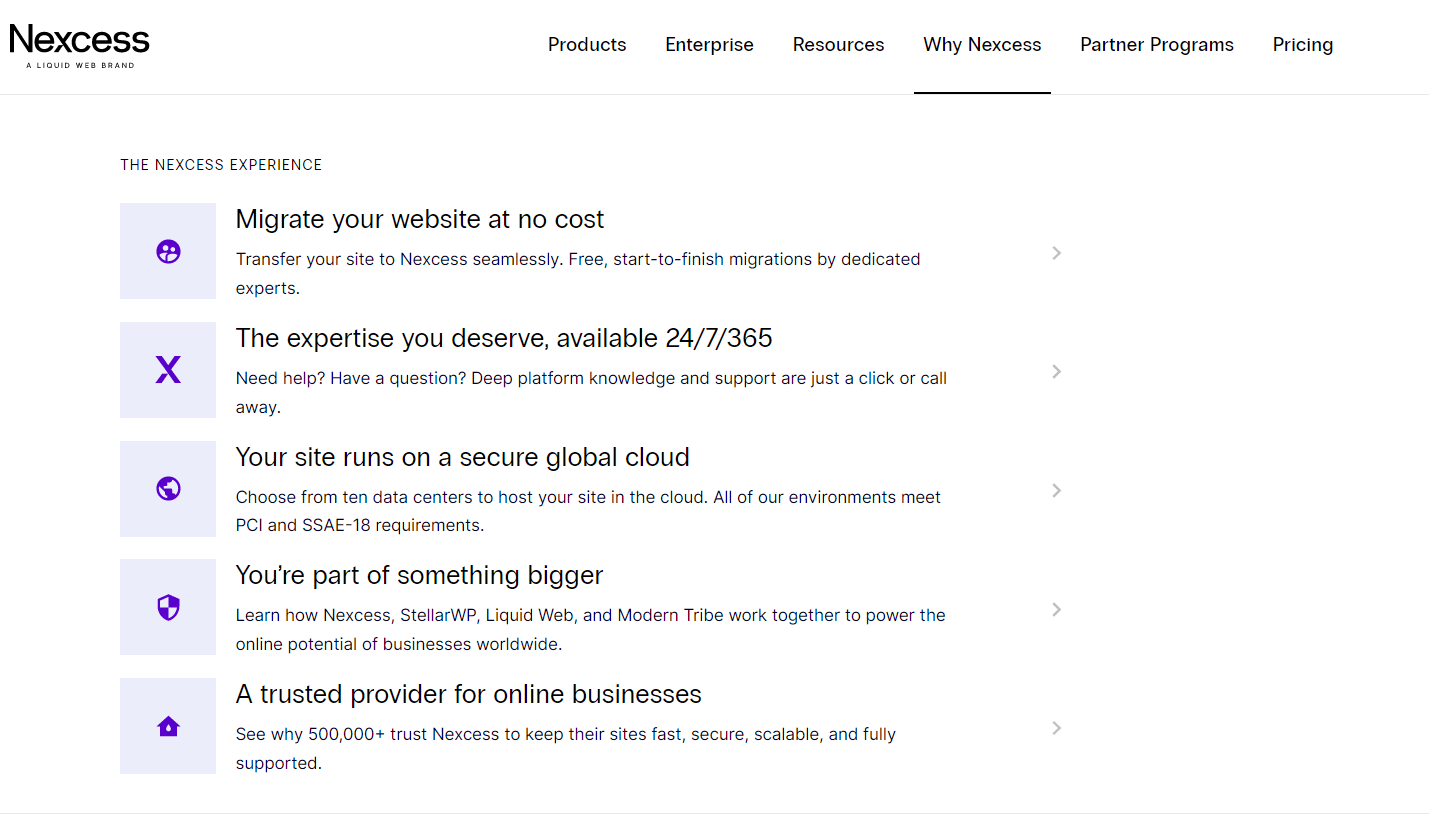The height and width of the screenshot is (814, 1429).
Task: Open the Partner Programs menu
Action: pyautogui.click(x=1157, y=45)
